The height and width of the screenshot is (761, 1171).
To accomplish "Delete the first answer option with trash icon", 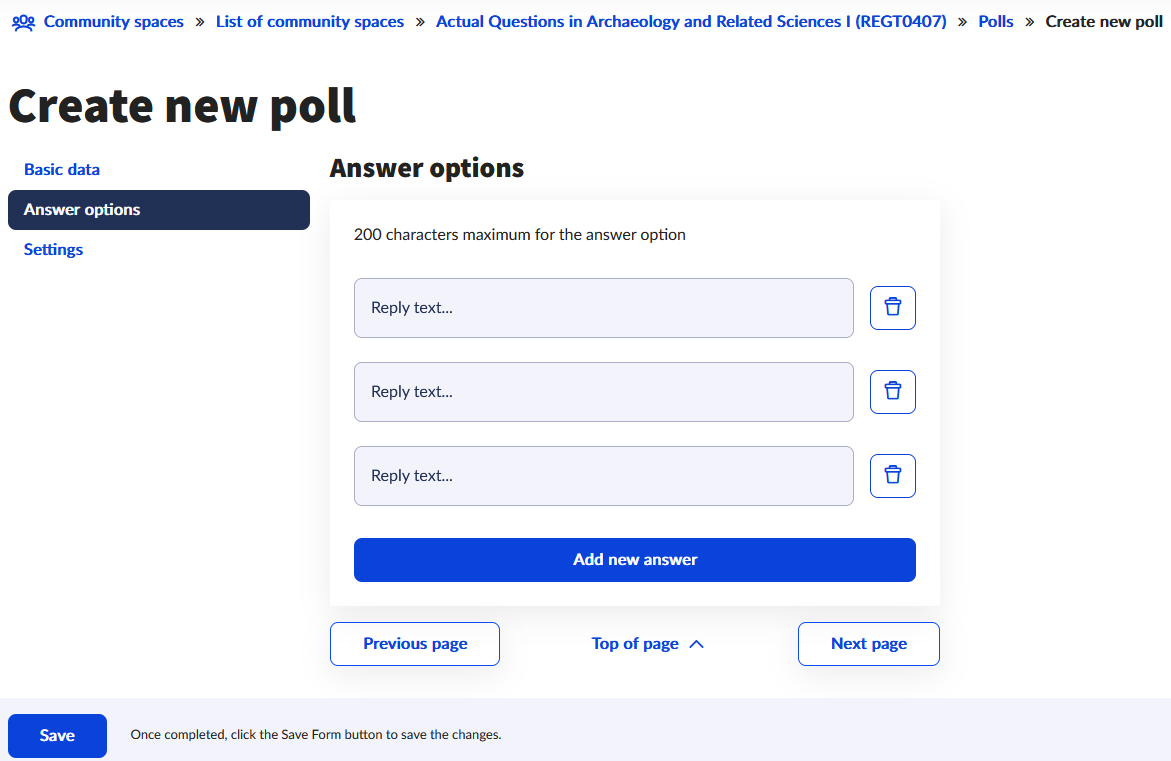I will [892, 308].
